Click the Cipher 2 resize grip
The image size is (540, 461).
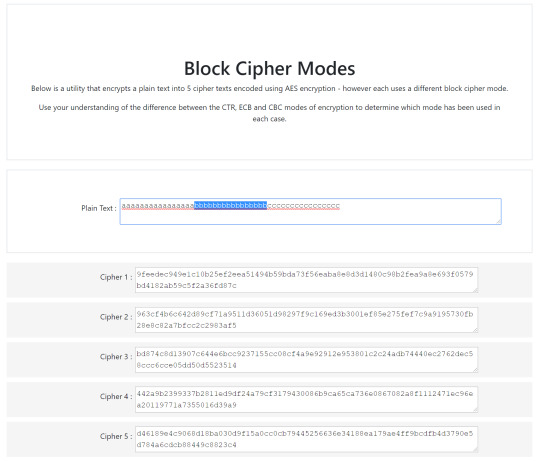coord(475,330)
